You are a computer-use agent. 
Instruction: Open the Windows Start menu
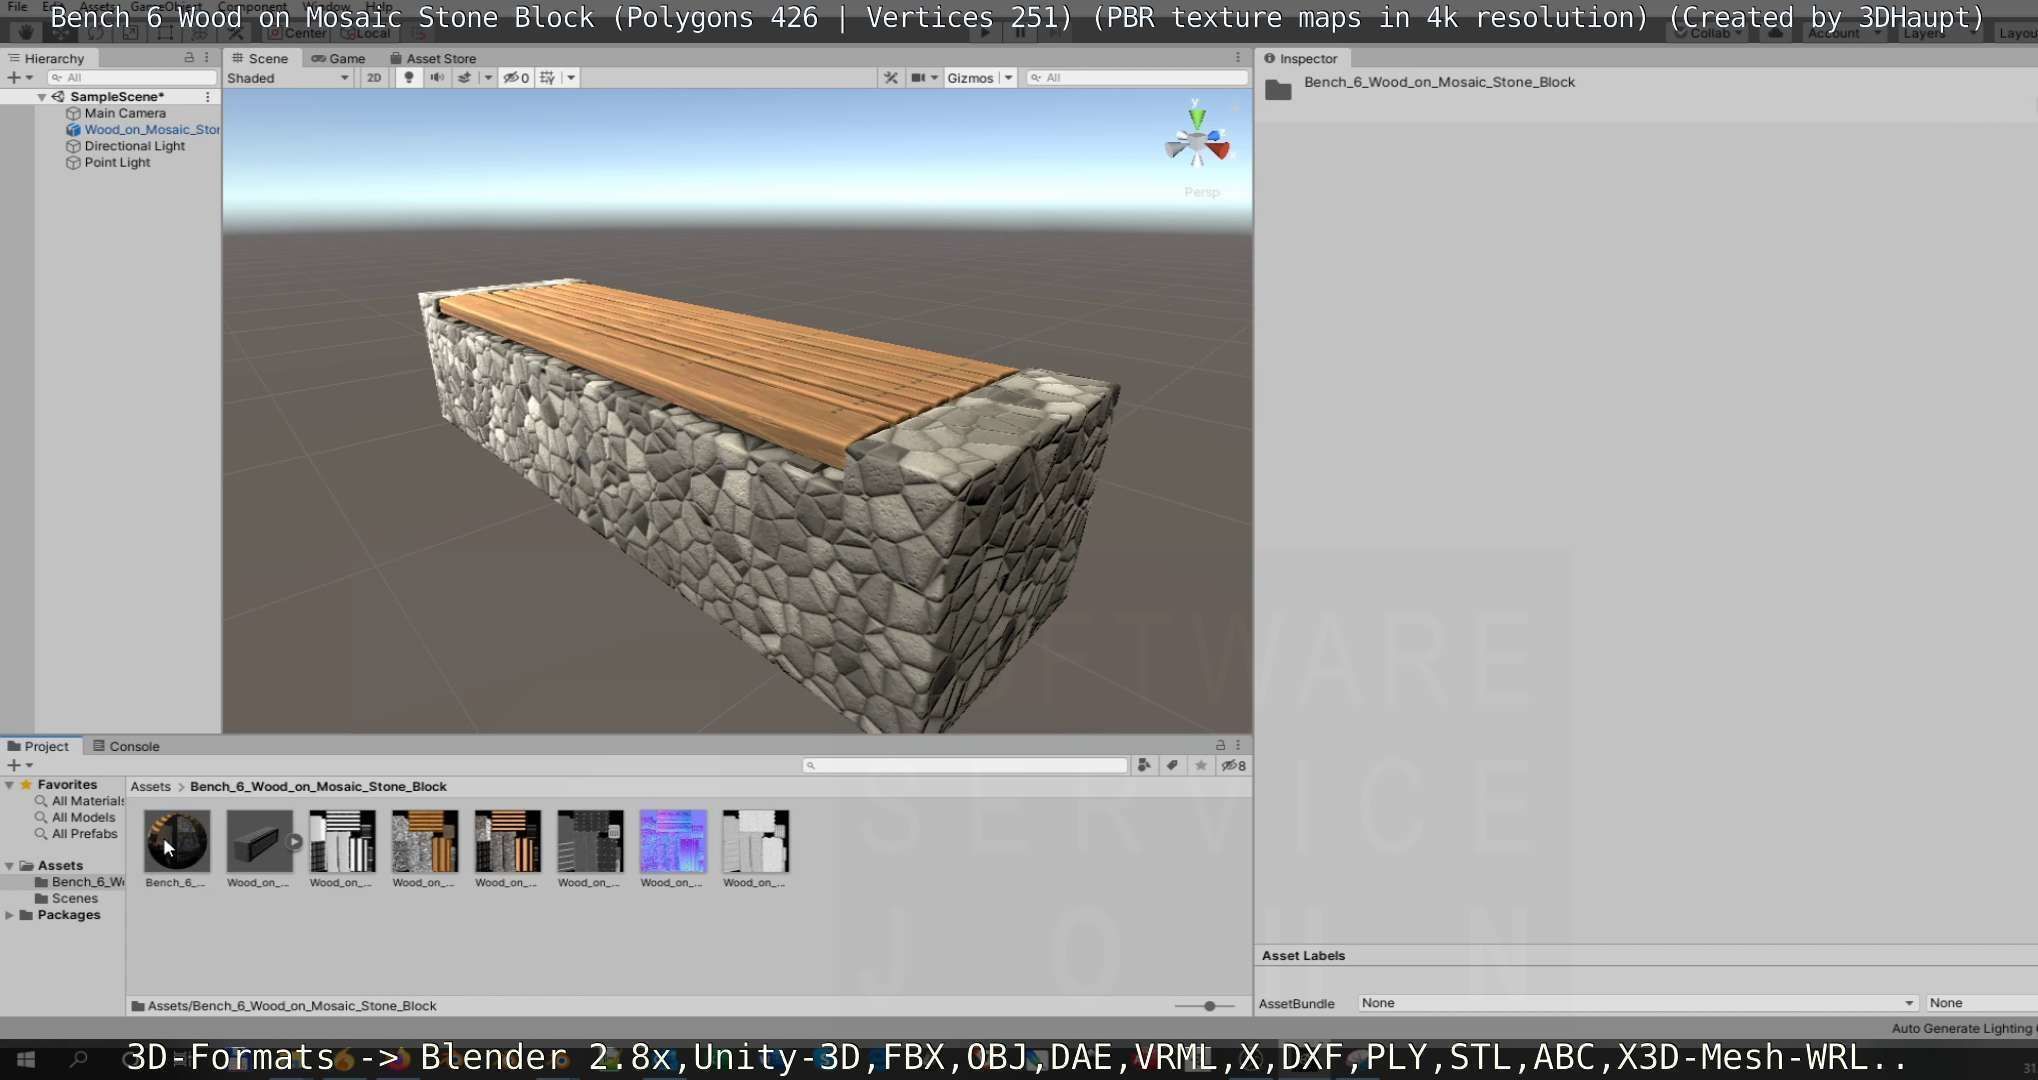click(26, 1059)
